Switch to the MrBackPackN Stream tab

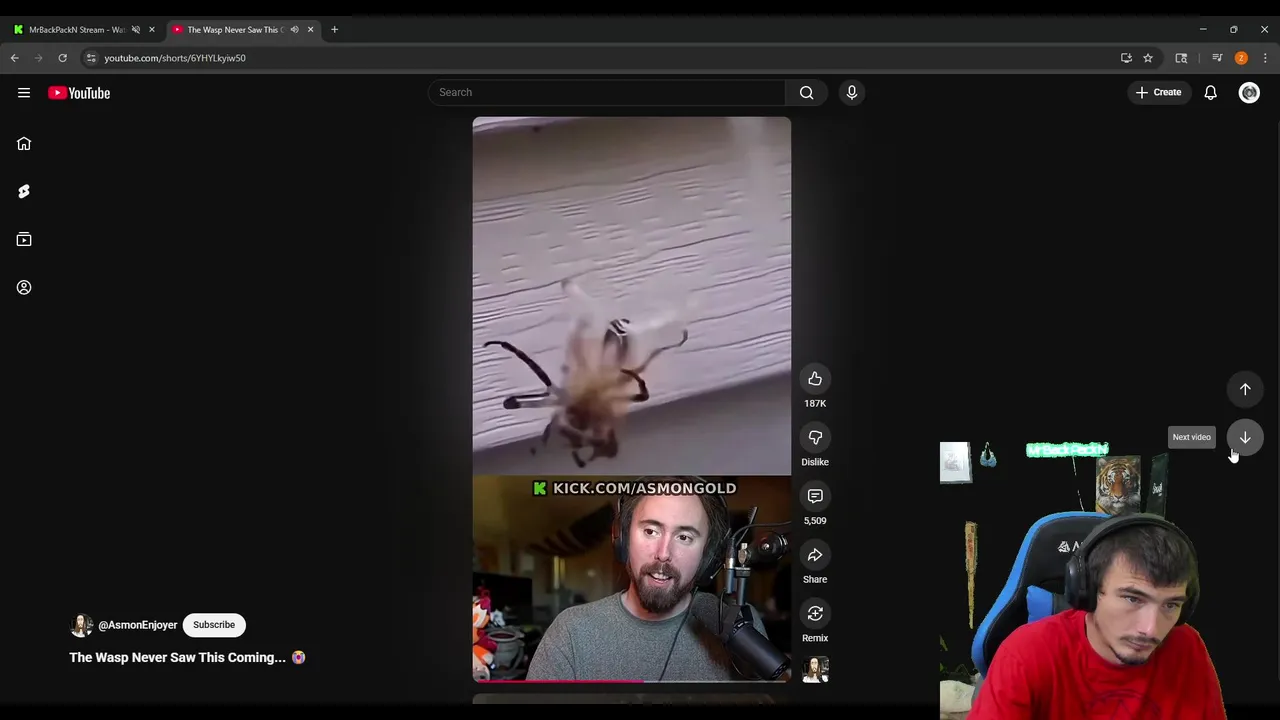pos(75,30)
